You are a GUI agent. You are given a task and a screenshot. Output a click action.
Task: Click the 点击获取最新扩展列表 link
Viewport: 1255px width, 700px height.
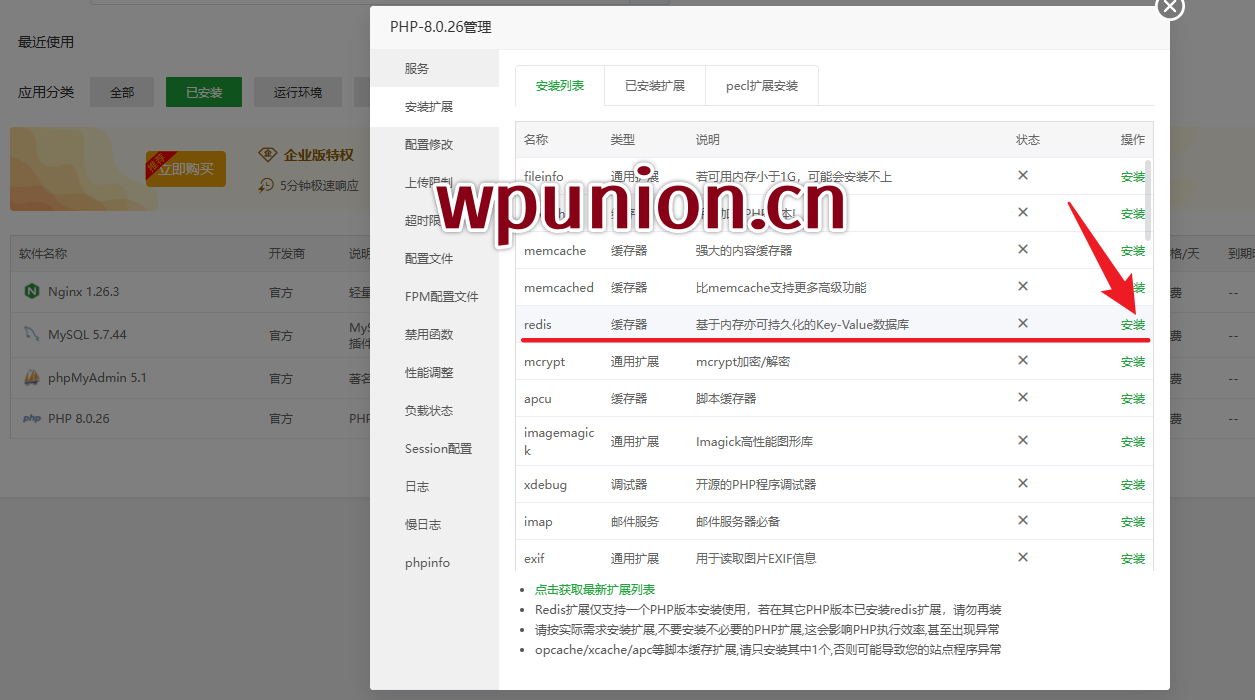point(595,590)
